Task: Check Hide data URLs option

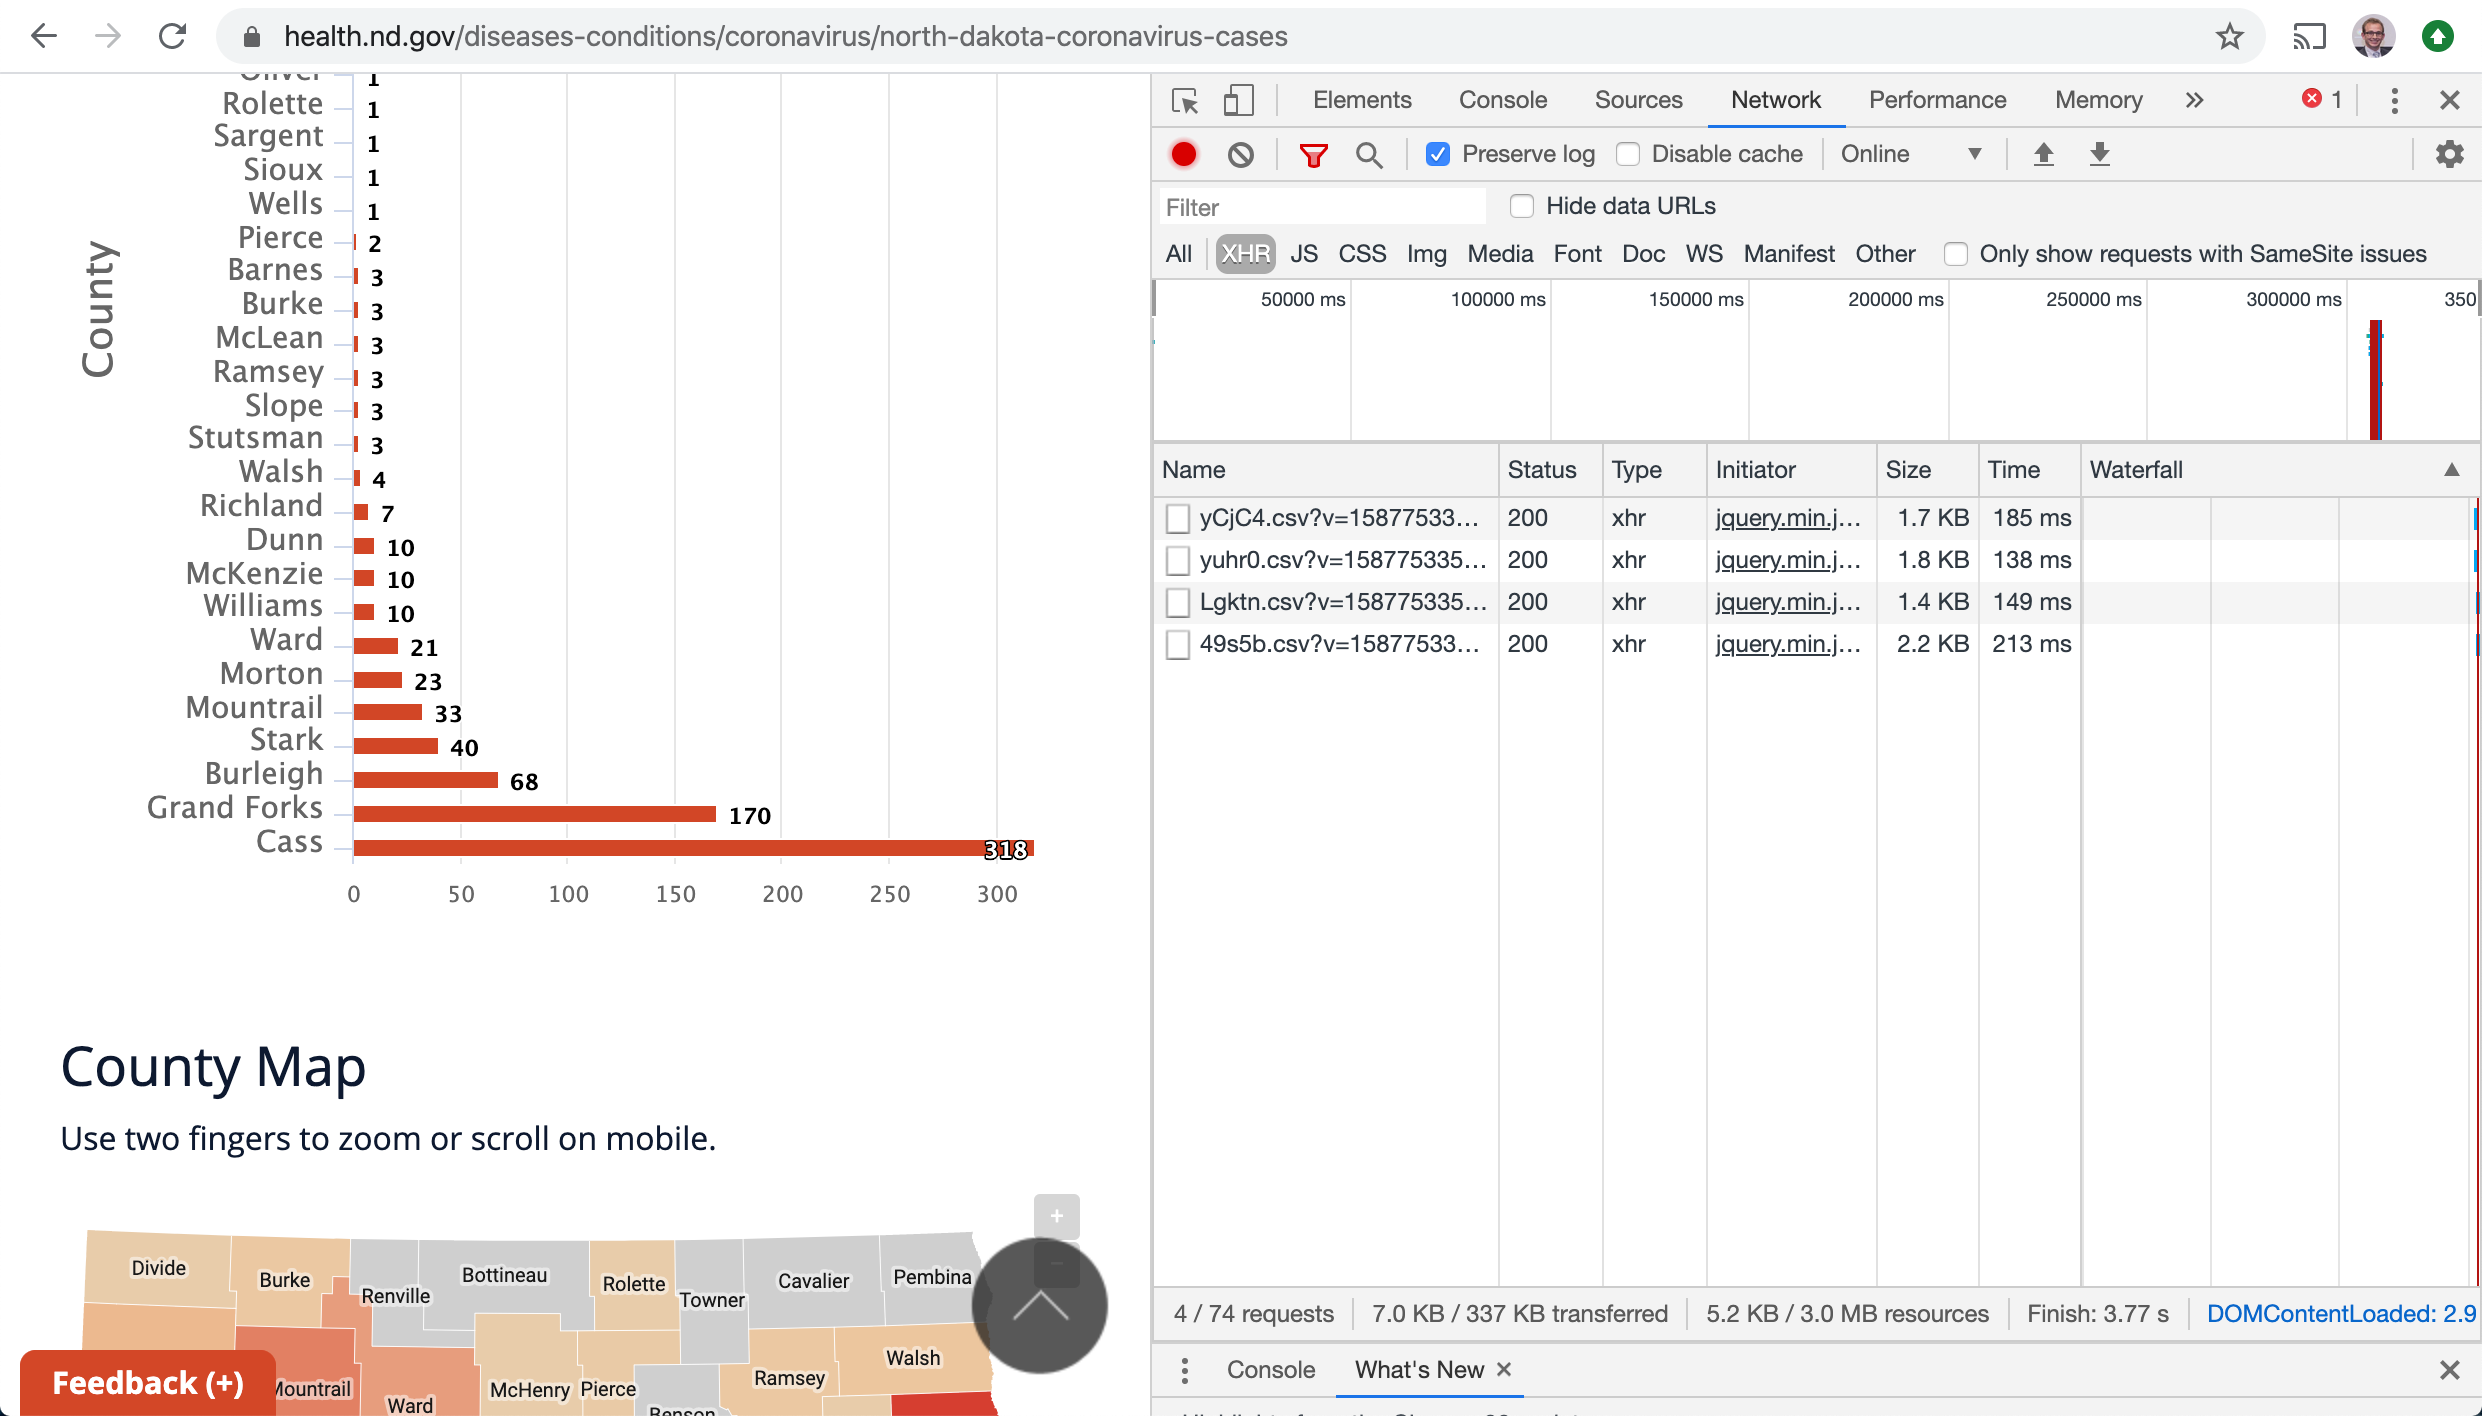Action: click(x=1522, y=206)
